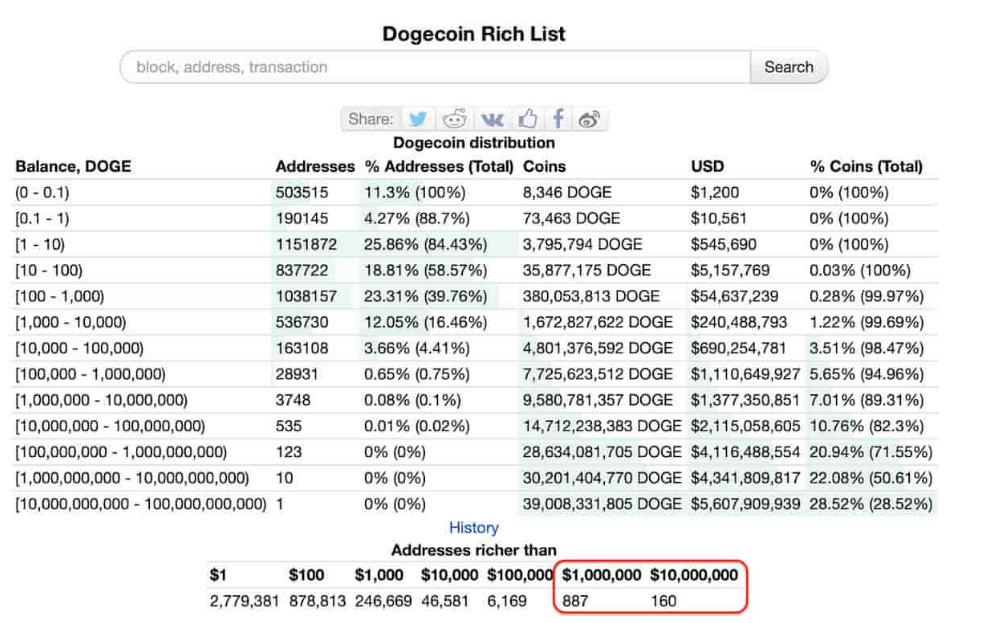
Task: Click the Dogecoin Rich List title
Action: click(x=474, y=34)
